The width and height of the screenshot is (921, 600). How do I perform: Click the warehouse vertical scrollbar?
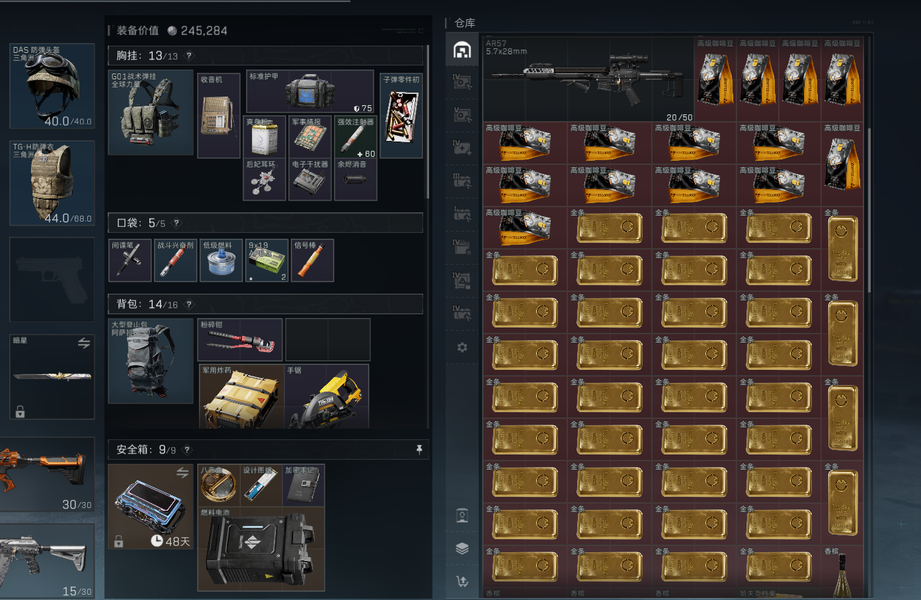pos(869,210)
